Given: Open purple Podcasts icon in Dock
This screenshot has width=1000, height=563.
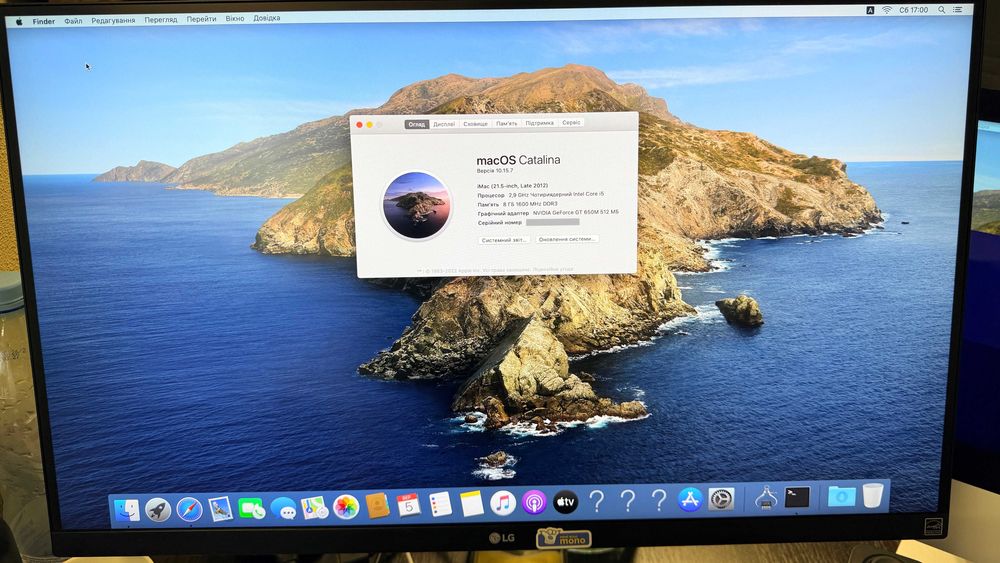Looking at the screenshot, I should pos(534,502).
